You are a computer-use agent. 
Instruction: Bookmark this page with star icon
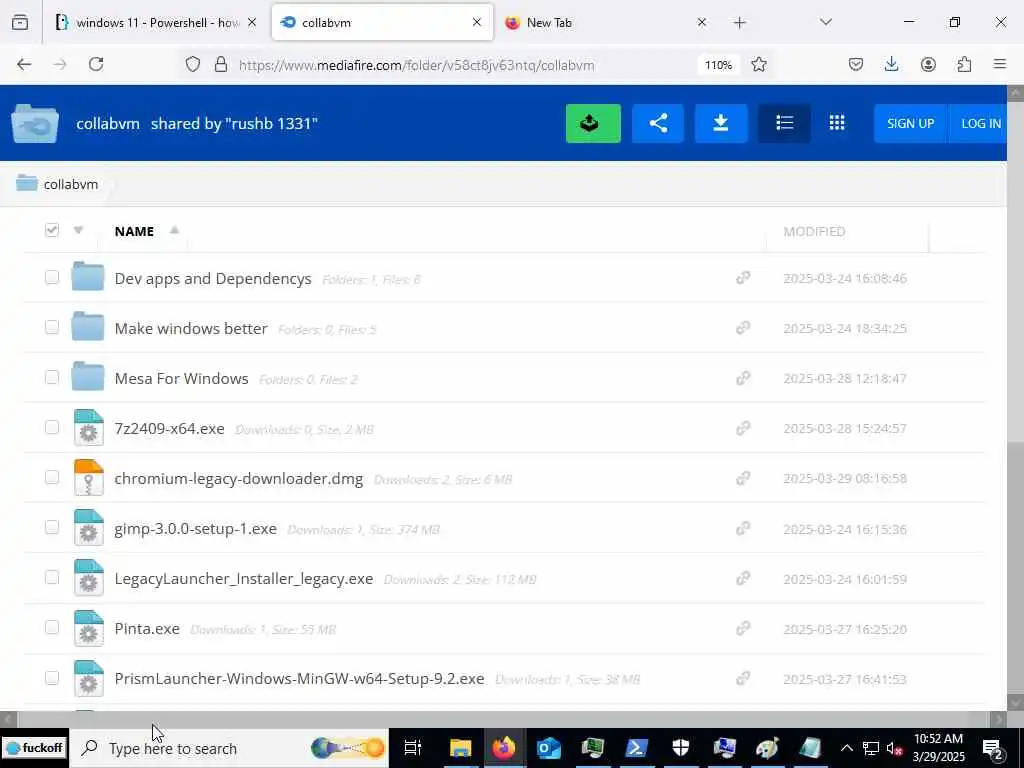pos(758,64)
